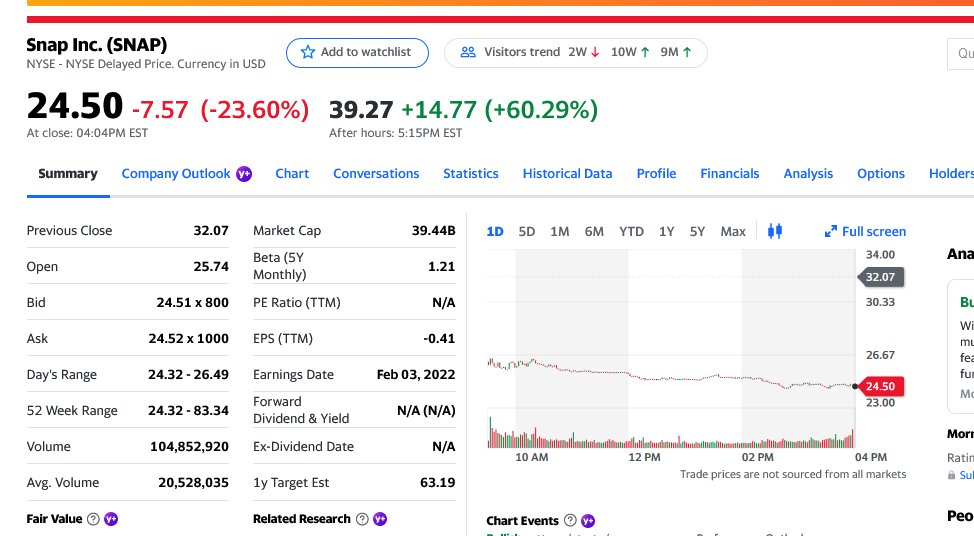Go to the Options tab
This screenshot has height=536, width=974.
(x=881, y=174)
